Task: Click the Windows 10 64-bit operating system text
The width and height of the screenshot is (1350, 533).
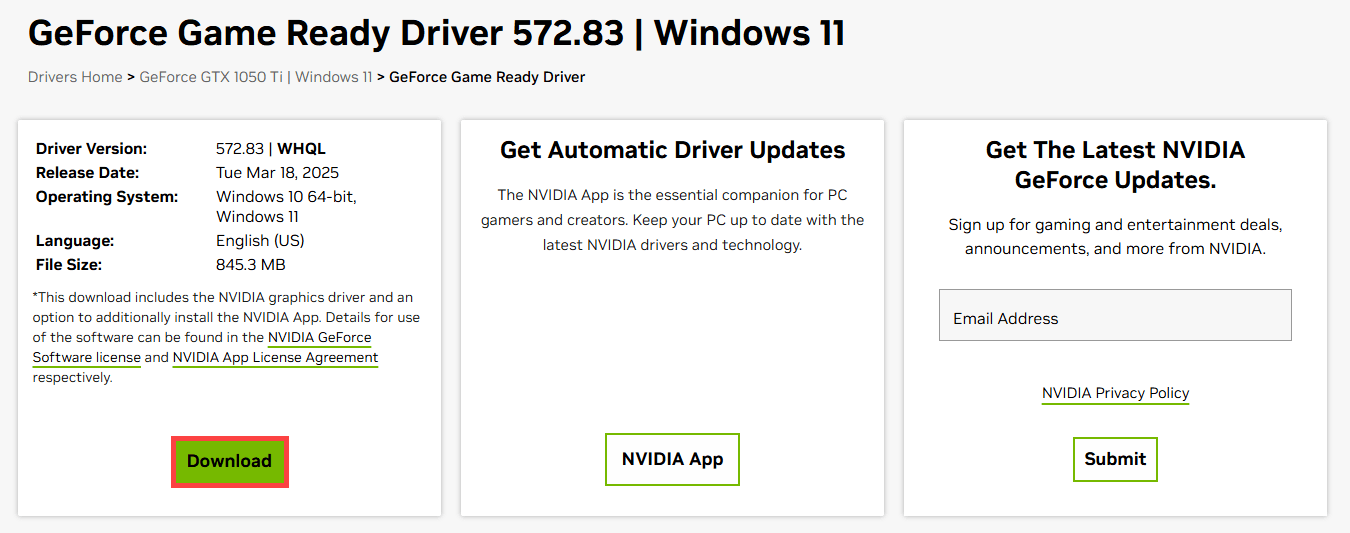Action: (285, 197)
